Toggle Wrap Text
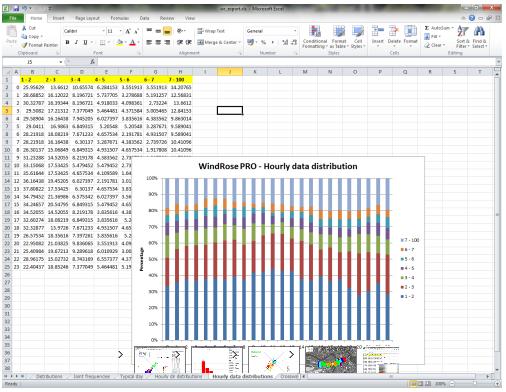This screenshot has width=506, height=392. 211,31
